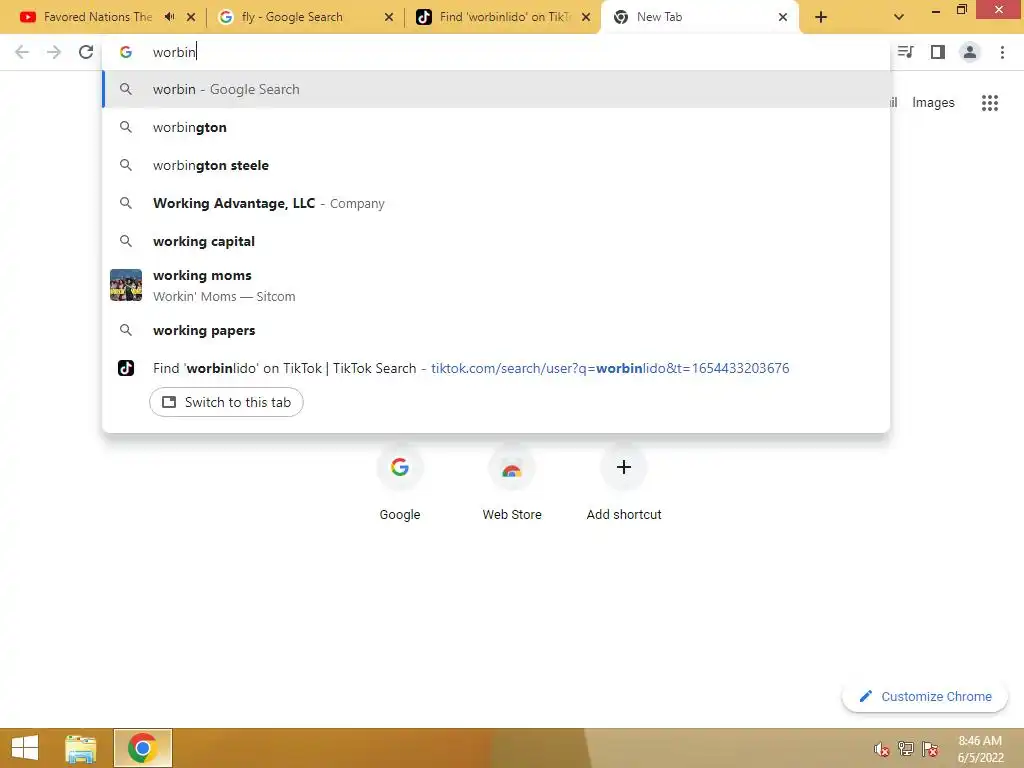This screenshot has width=1024, height=768.
Task: Close the Favored Nations YouTube tab
Action: click(x=191, y=17)
